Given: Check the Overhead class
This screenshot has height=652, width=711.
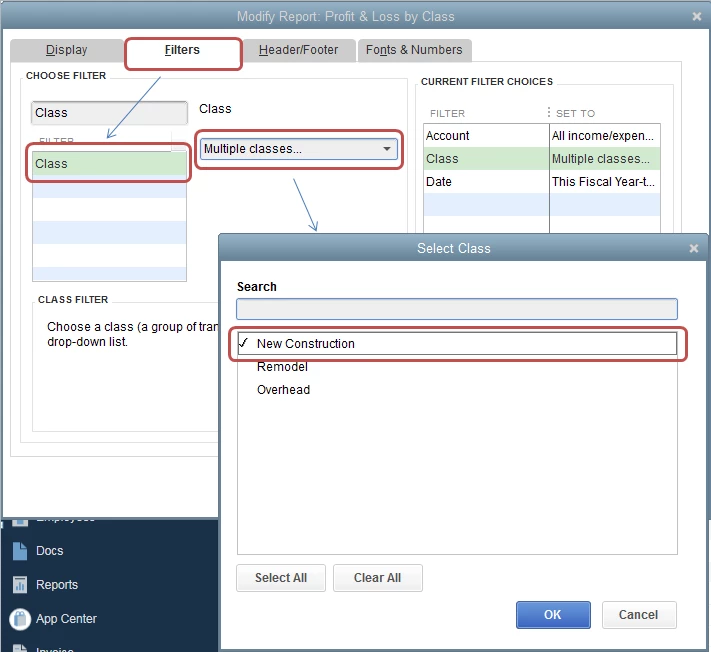Looking at the screenshot, I should [457, 389].
